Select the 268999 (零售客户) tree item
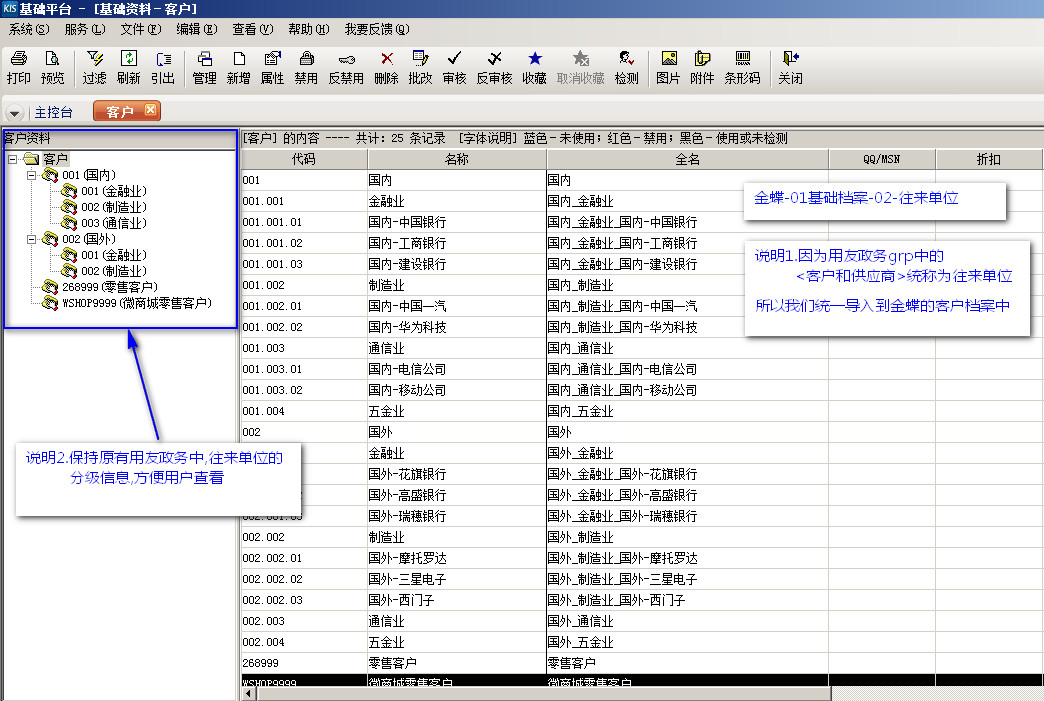This screenshot has height=701, width=1044. [x=108, y=287]
